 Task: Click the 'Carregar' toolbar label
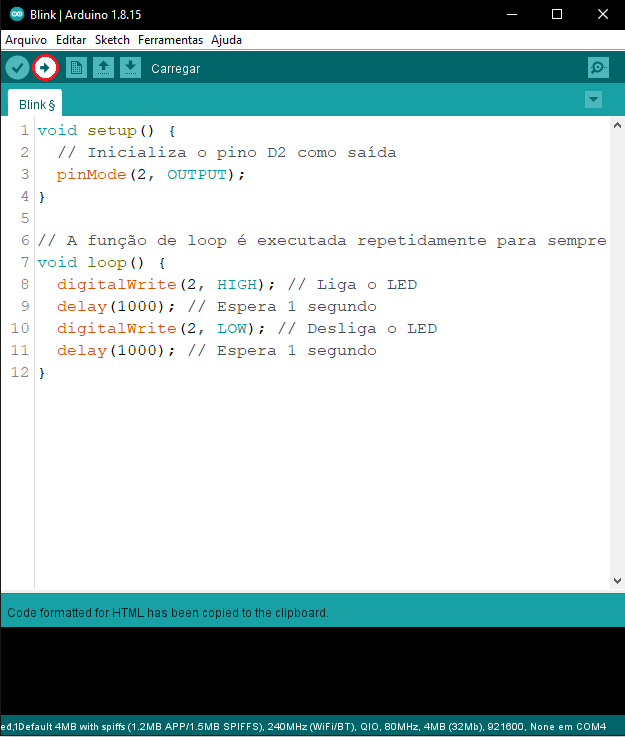(x=175, y=69)
